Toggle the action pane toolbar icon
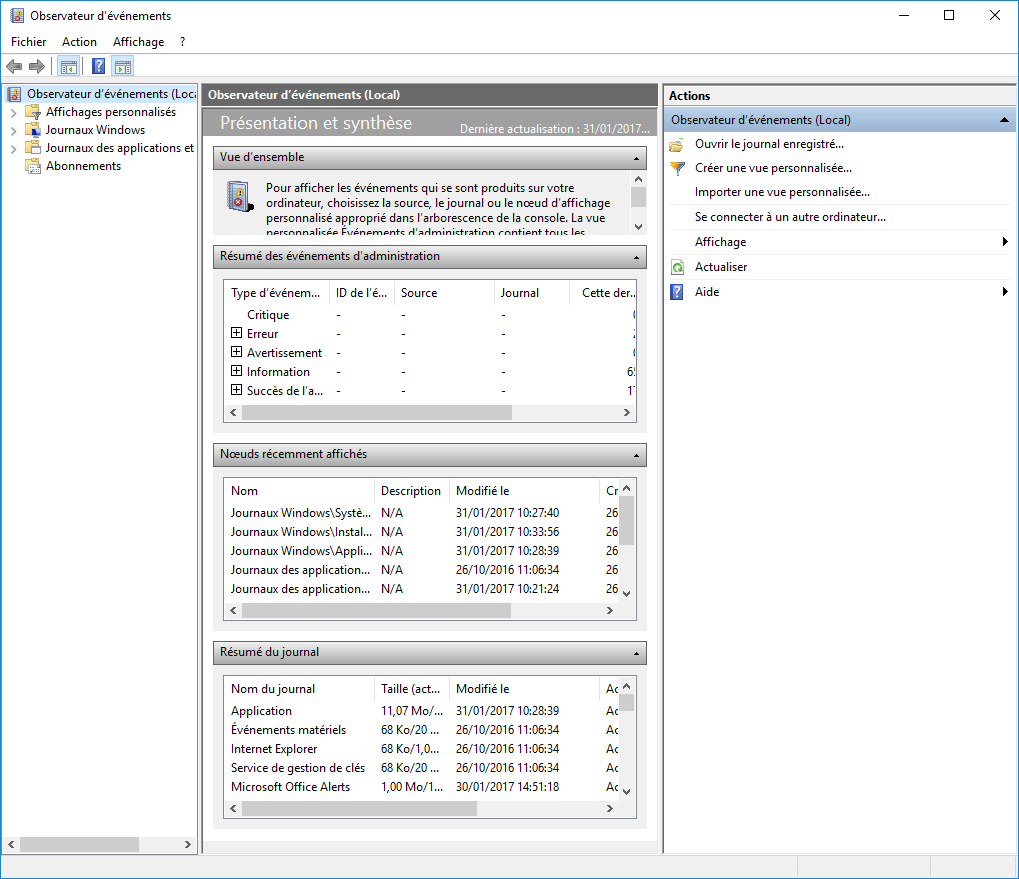1019x879 pixels. (123, 67)
